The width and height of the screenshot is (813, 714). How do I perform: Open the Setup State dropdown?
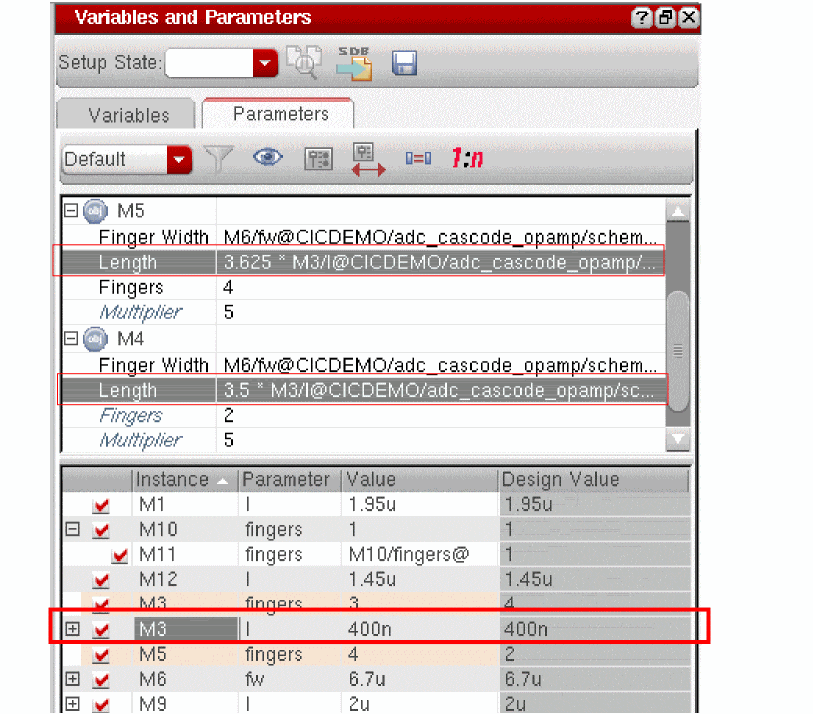(x=265, y=63)
